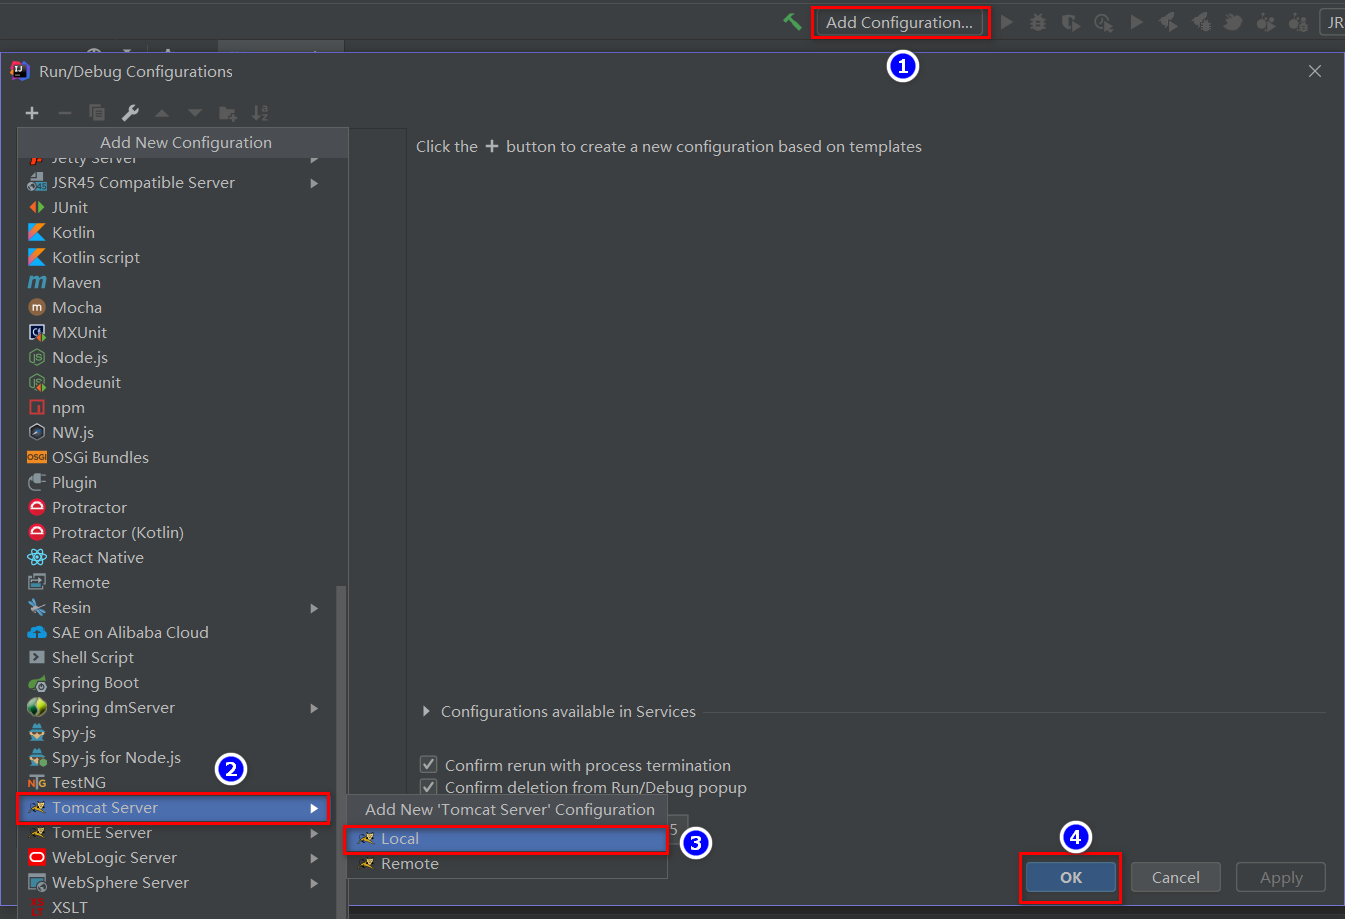Click the red npm icon
This screenshot has width=1345, height=919.
(37, 407)
